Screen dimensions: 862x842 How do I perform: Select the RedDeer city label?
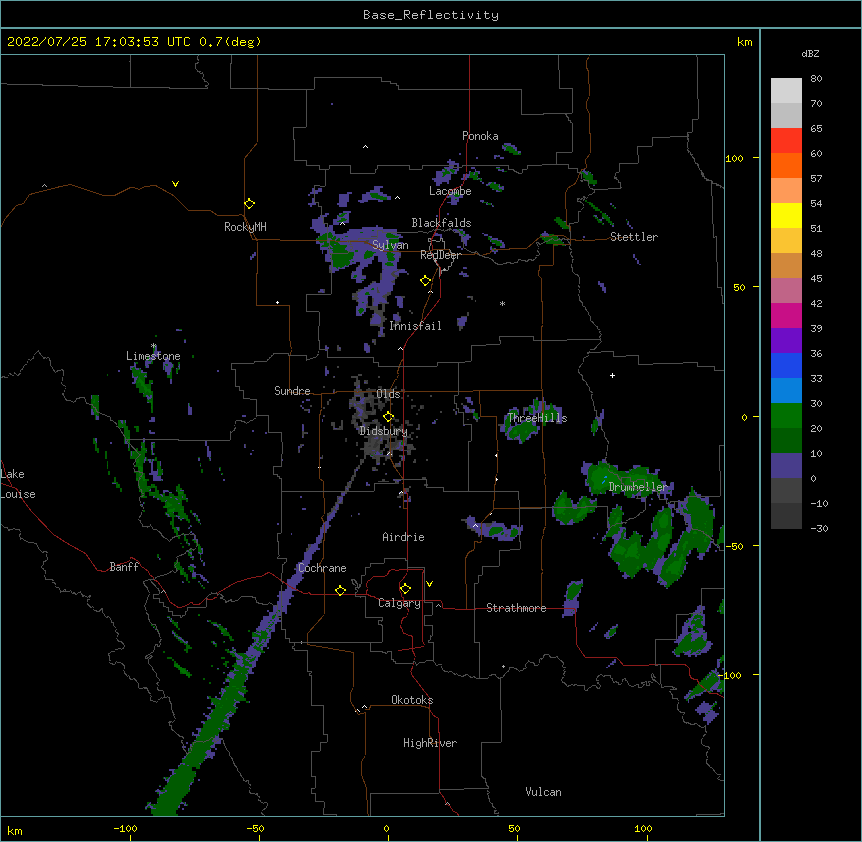pos(440,255)
